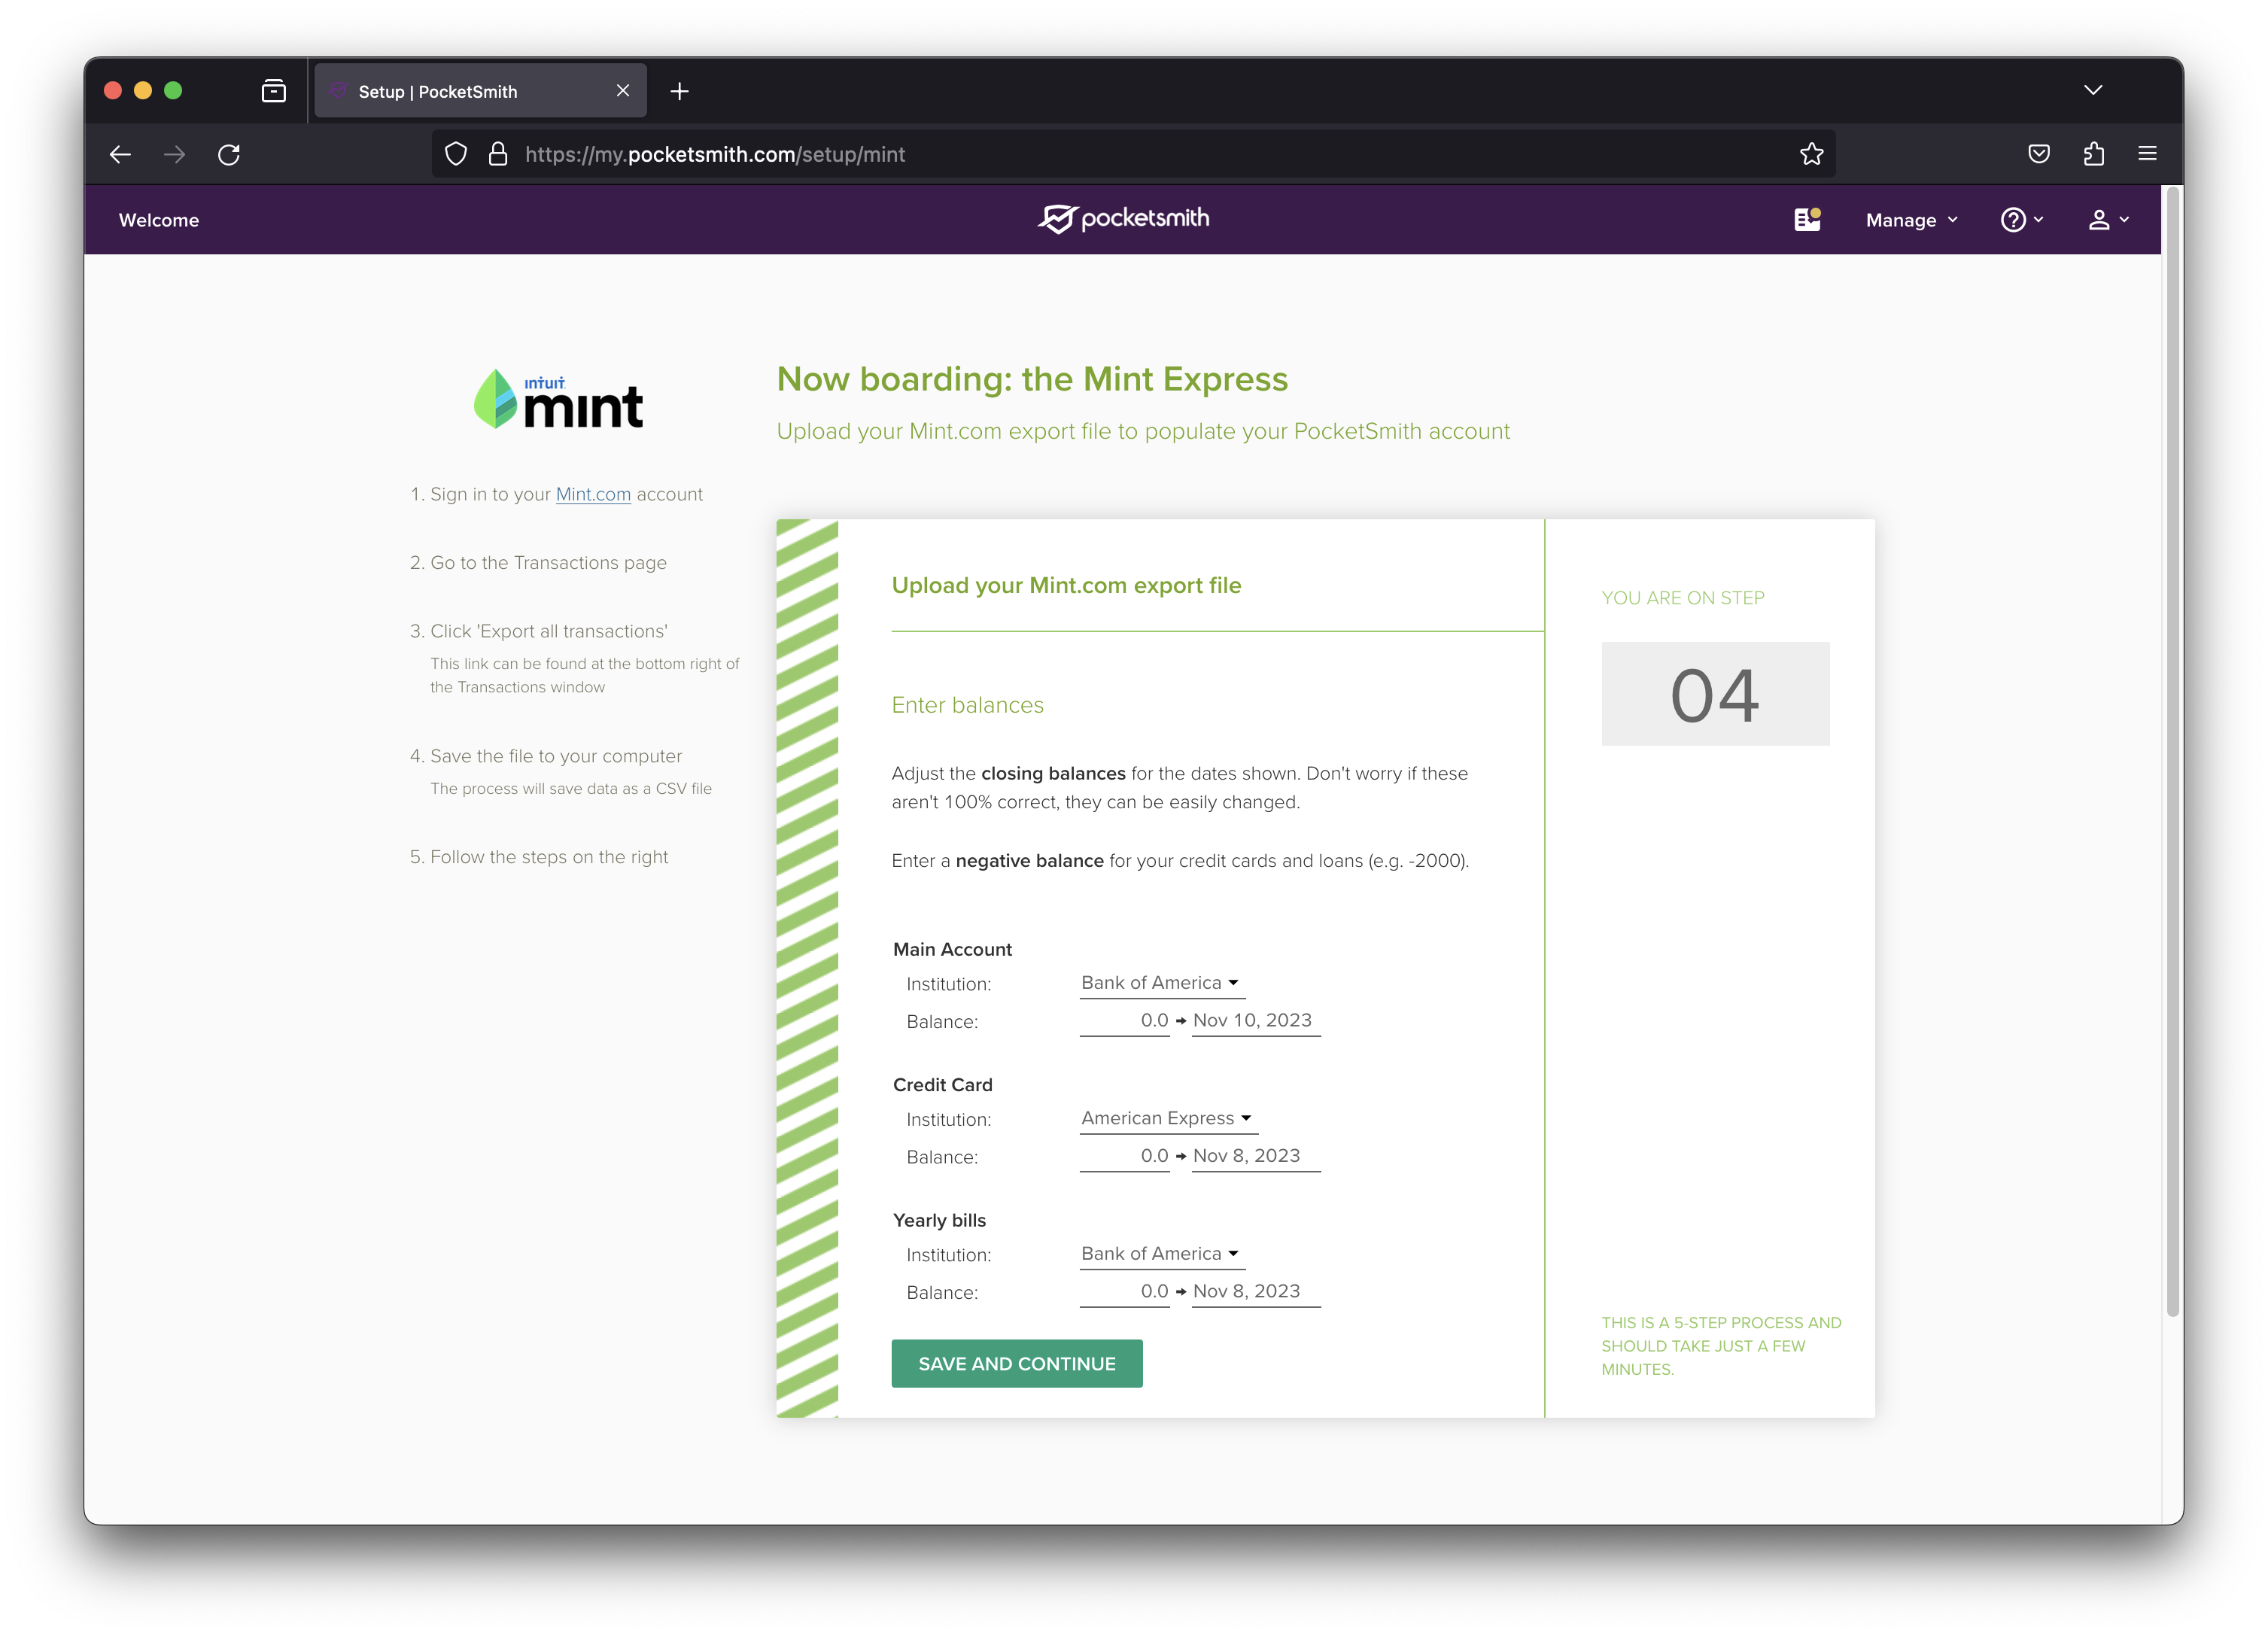
Task: Click the browser extensions icon
Action: pyautogui.click(x=2093, y=155)
